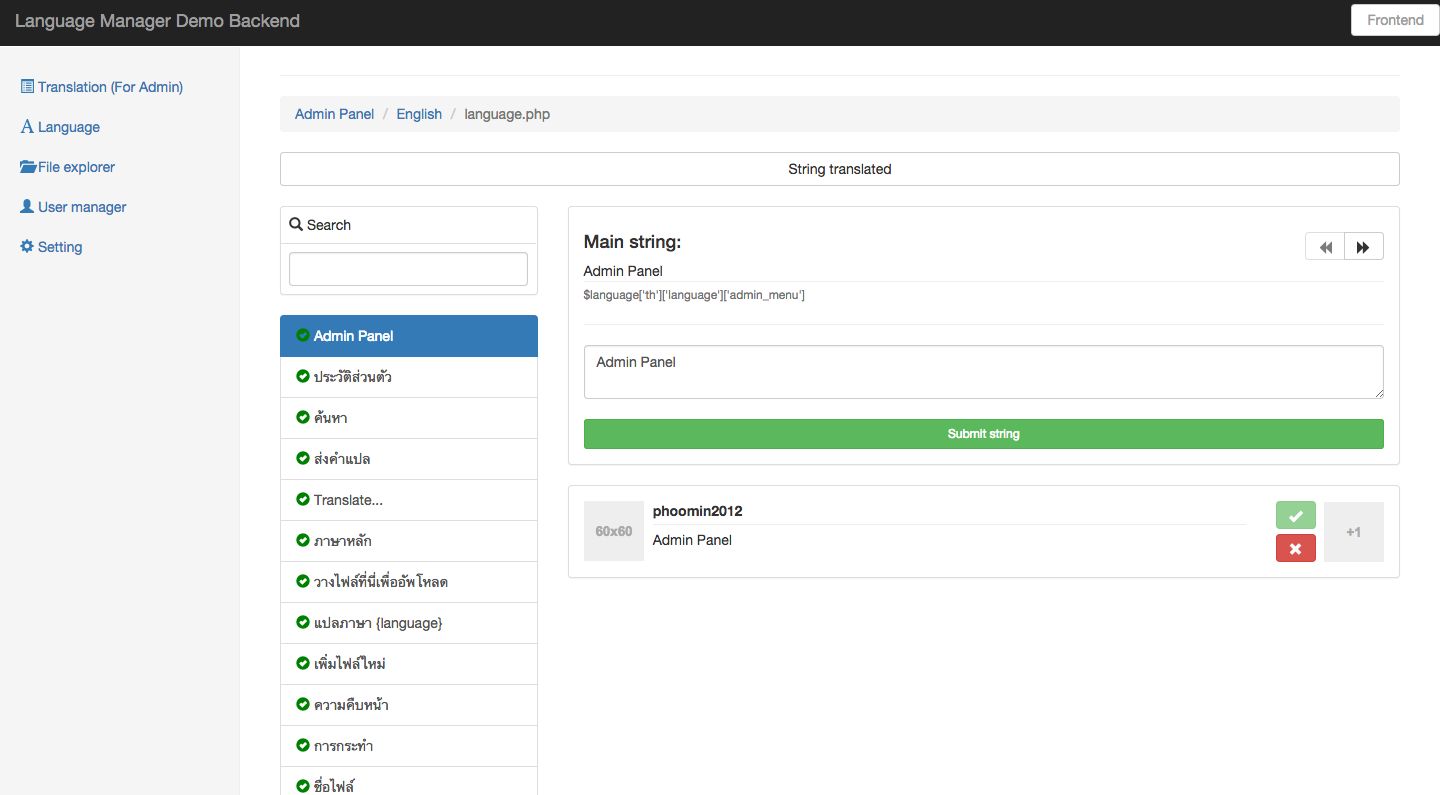Reject the translation with red X button
Screen dimensions: 1440x795
point(1295,548)
